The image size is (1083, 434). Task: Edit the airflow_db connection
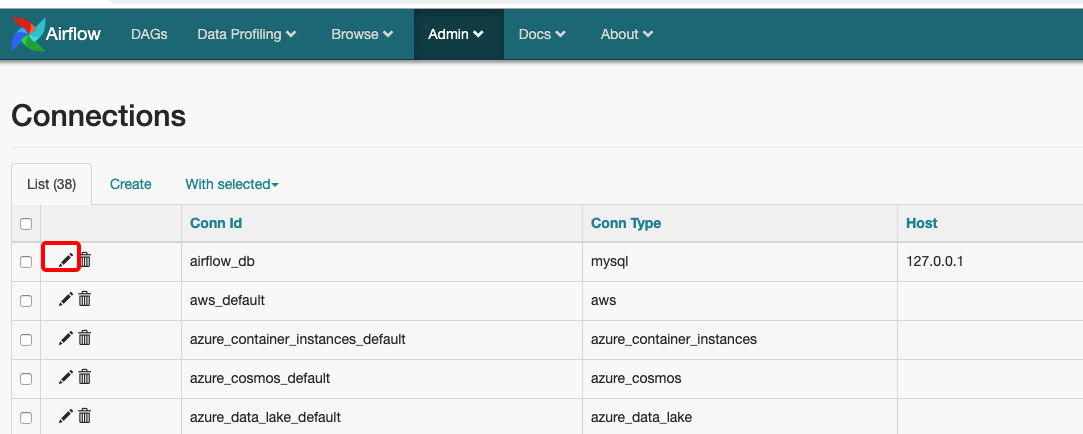(x=66, y=260)
